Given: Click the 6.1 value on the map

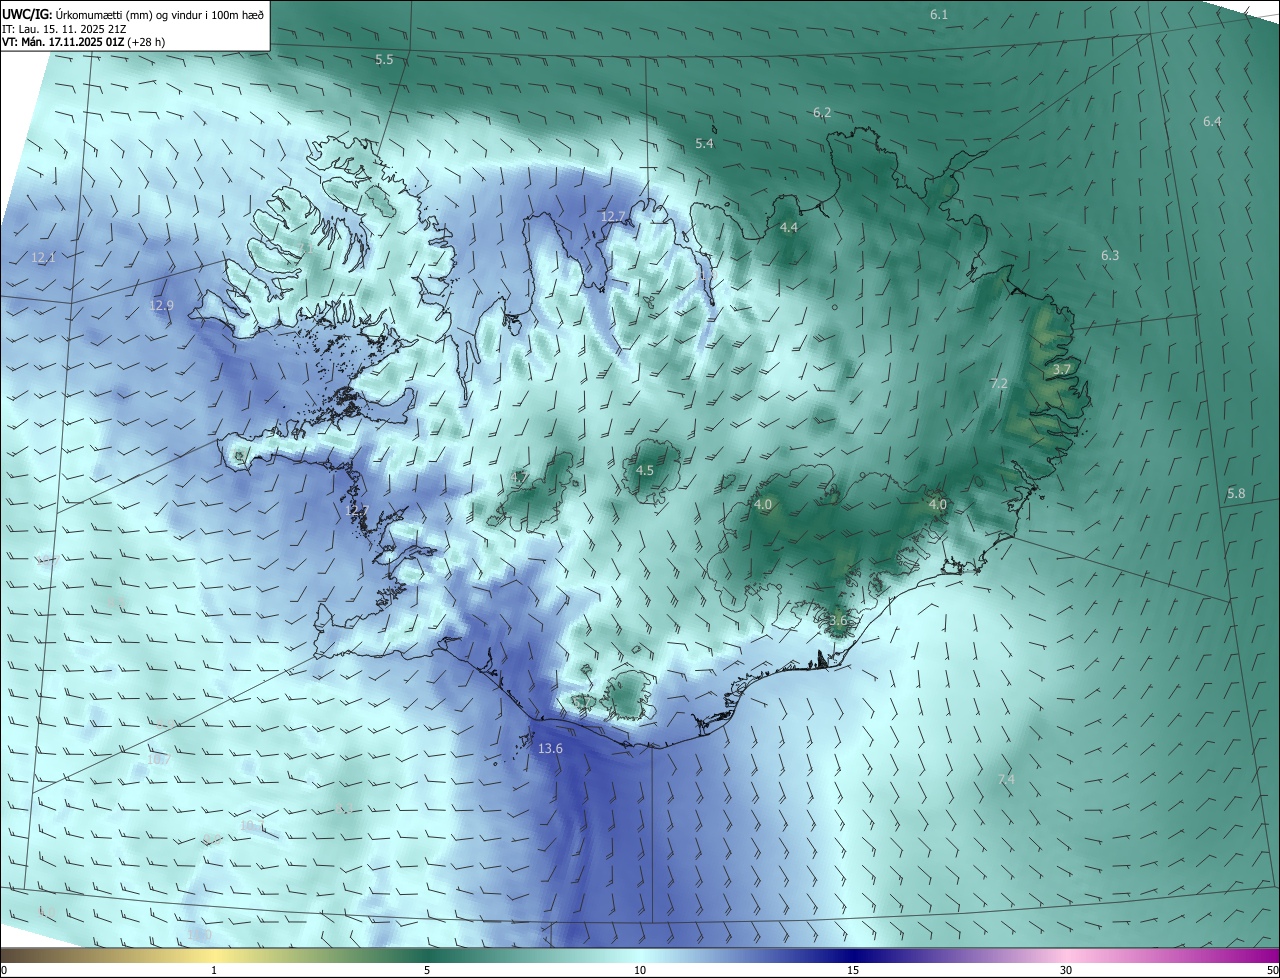Looking at the screenshot, I should click(x=939, y=14).
